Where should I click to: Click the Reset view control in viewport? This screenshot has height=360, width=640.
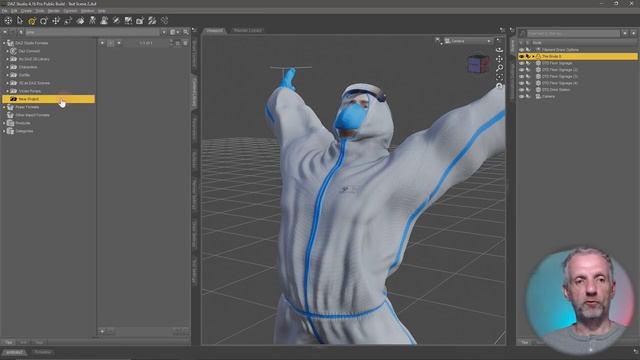click(499, 85)
